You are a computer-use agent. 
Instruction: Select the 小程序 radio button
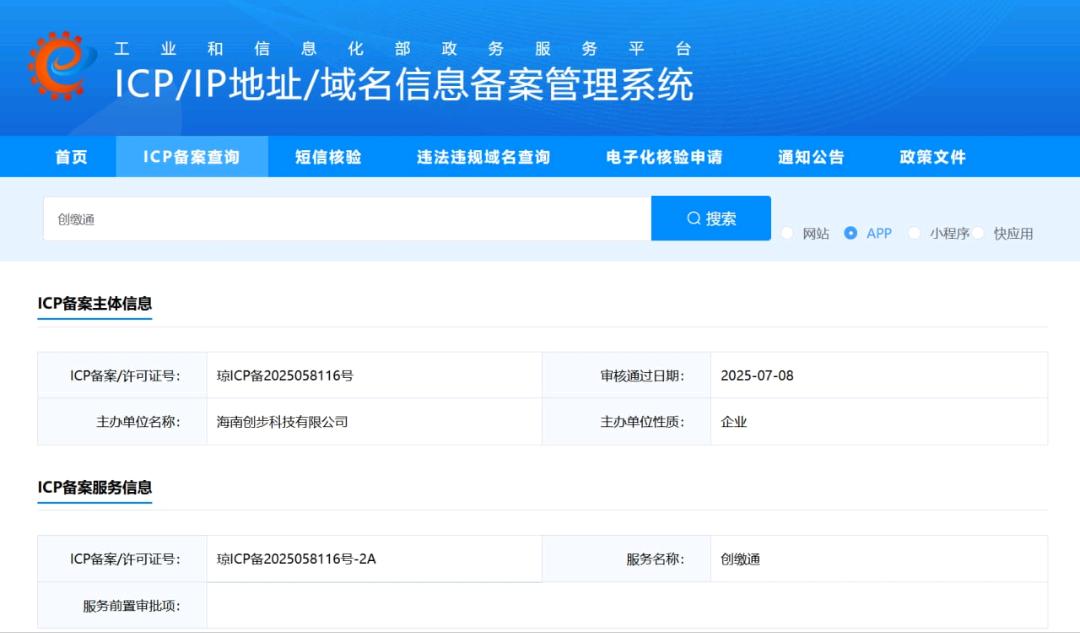[913, 233]
